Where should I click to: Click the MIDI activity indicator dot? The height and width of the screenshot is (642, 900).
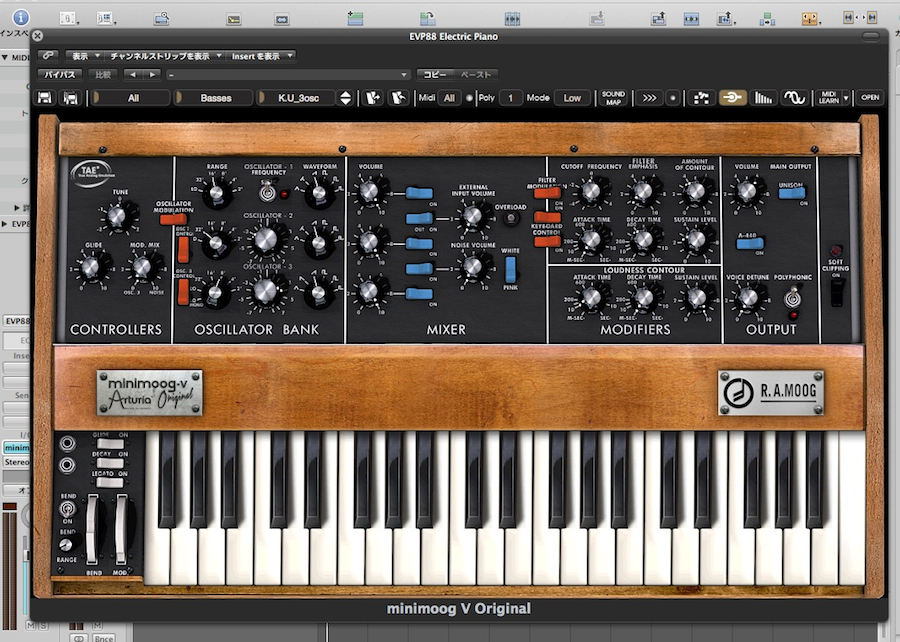[x=469, y=98]
